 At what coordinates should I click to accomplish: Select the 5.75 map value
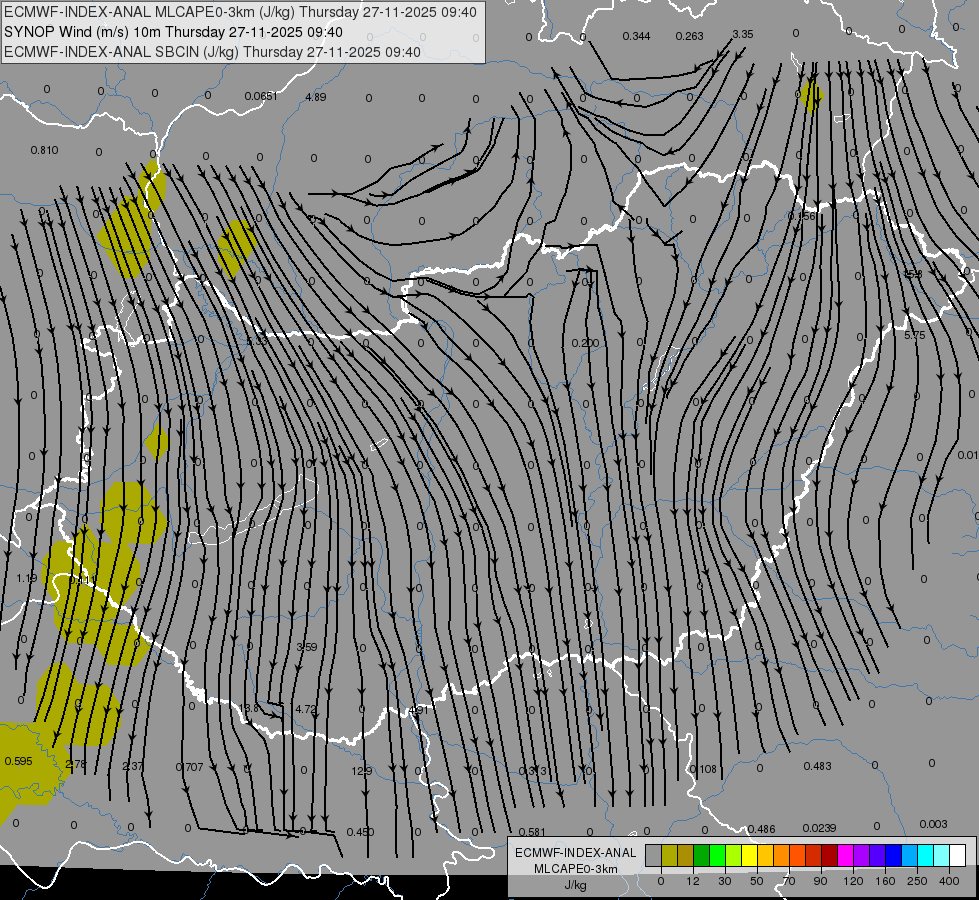(915, 335)
